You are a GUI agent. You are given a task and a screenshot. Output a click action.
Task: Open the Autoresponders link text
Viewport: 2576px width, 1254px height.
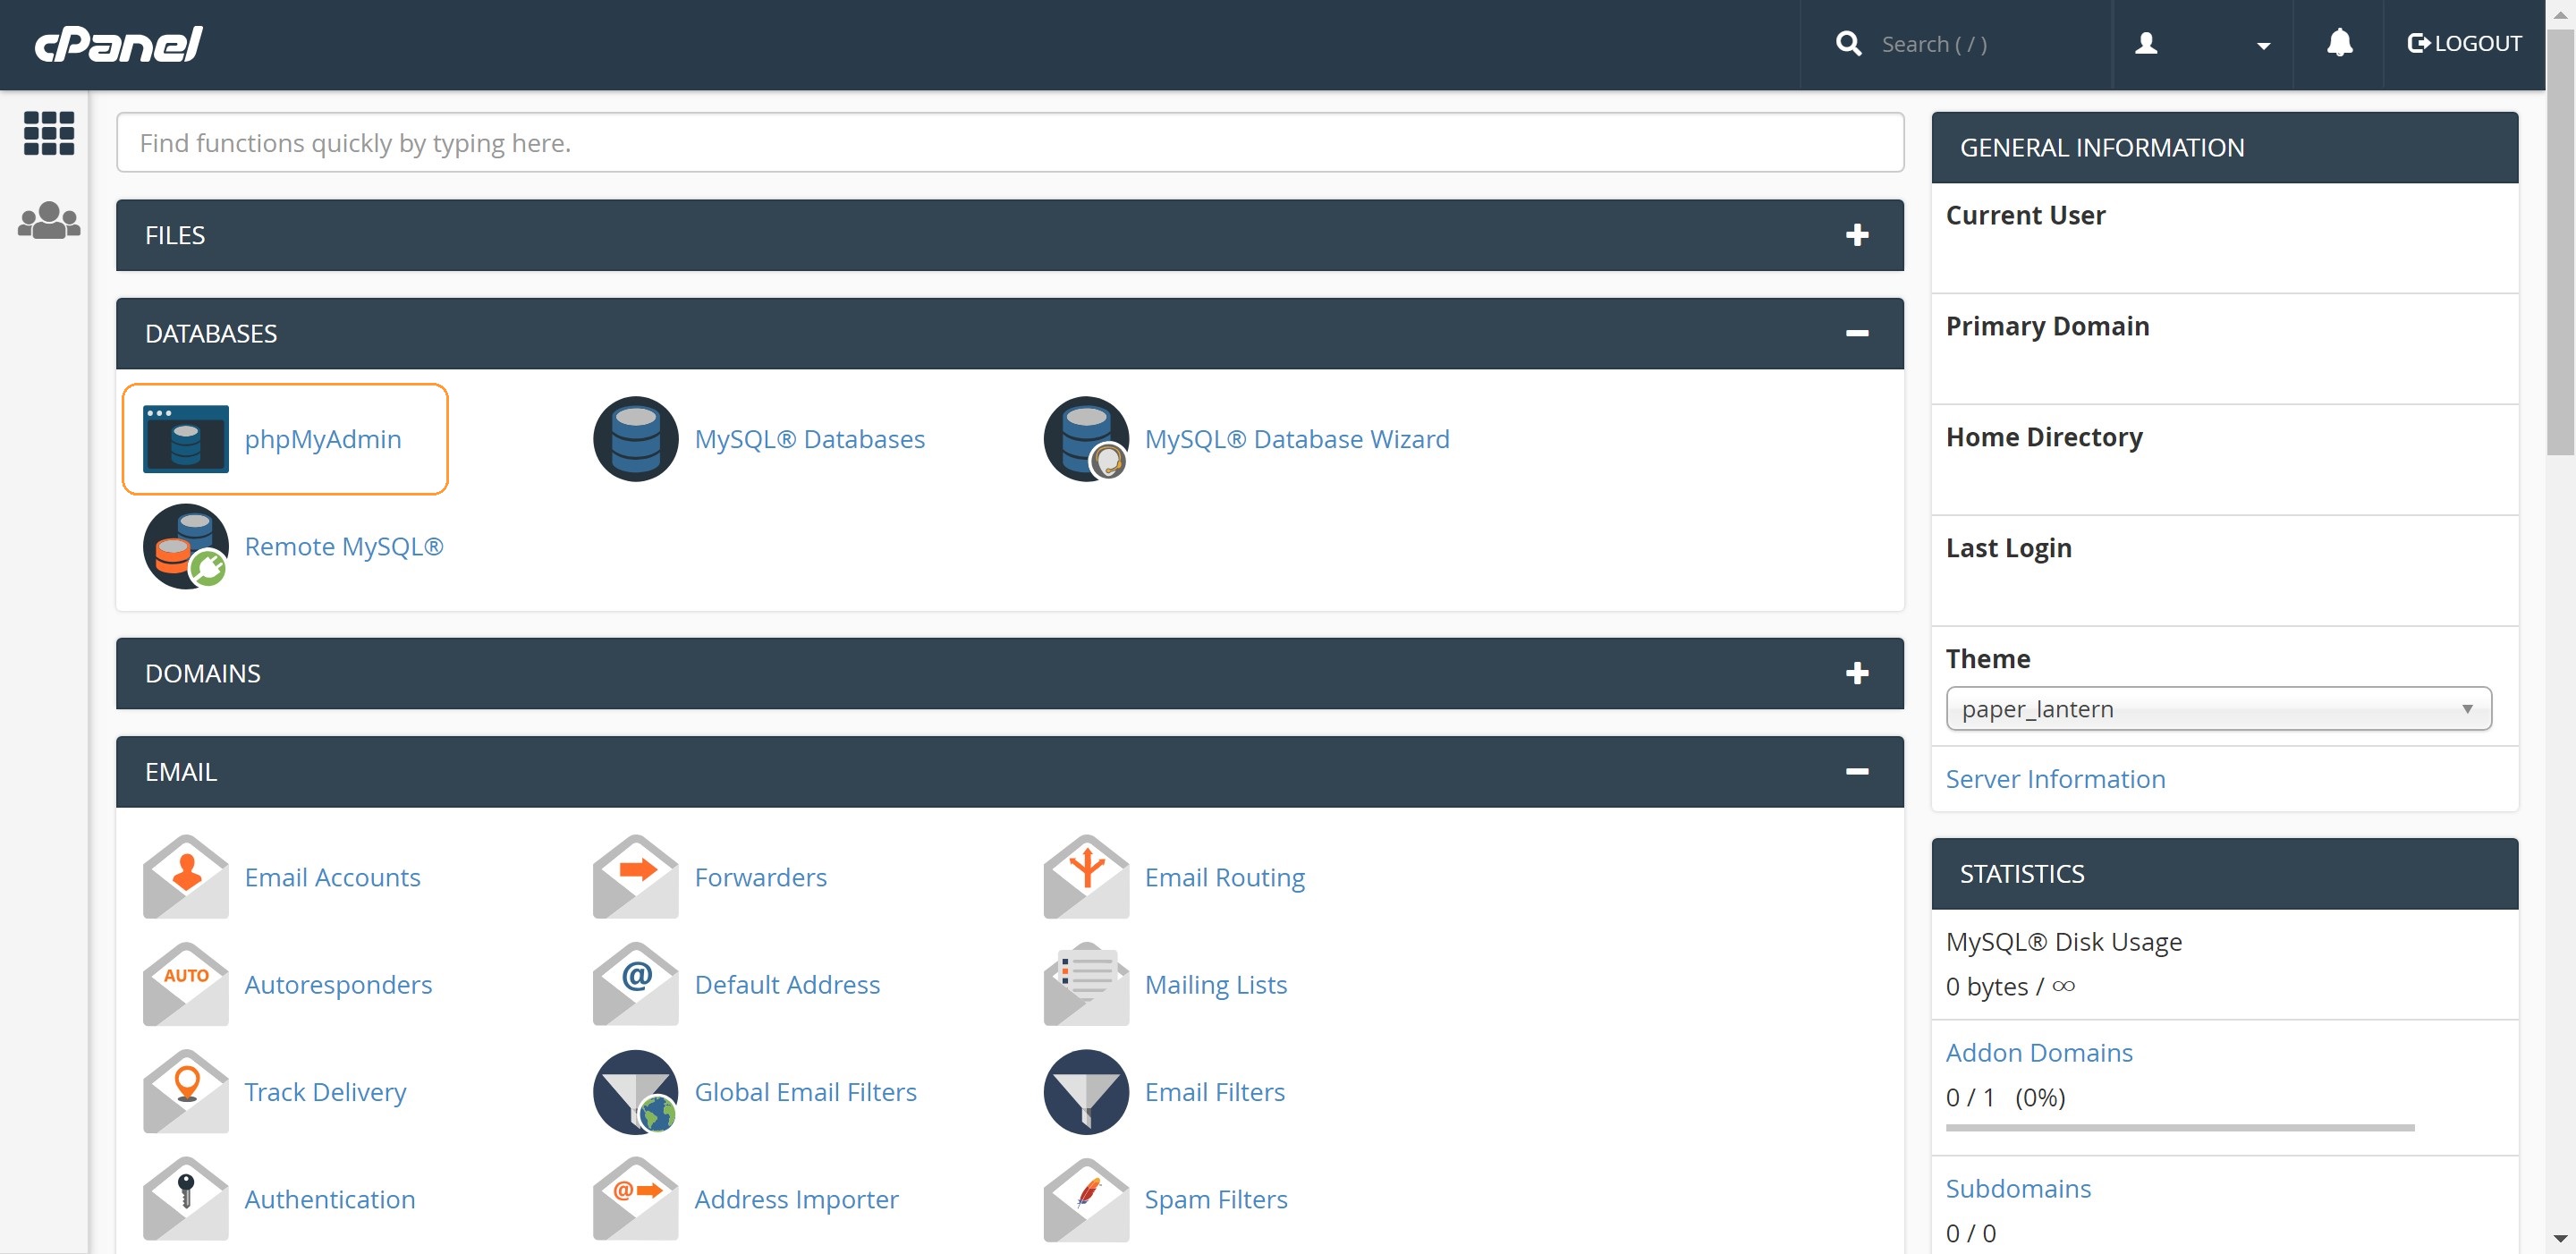(339, 984)
